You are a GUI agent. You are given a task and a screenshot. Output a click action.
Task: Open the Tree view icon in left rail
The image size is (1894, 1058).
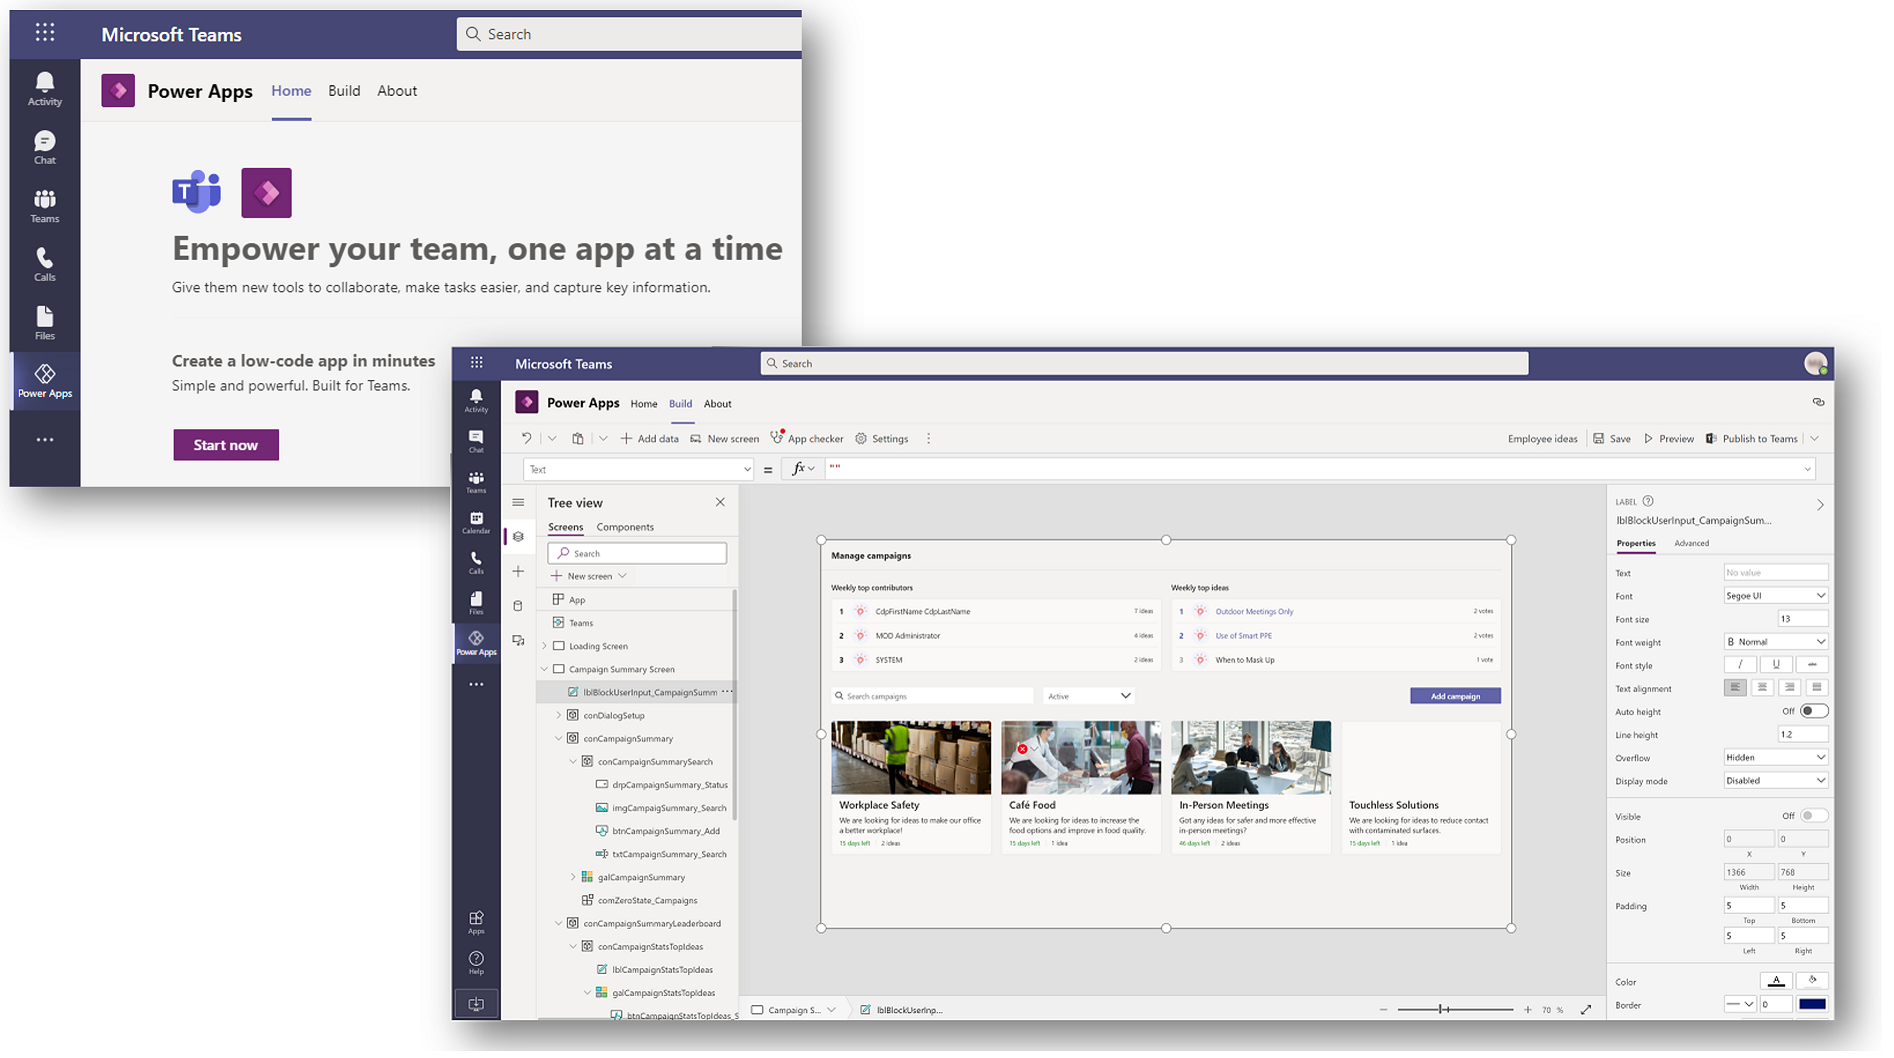(518, 536)
